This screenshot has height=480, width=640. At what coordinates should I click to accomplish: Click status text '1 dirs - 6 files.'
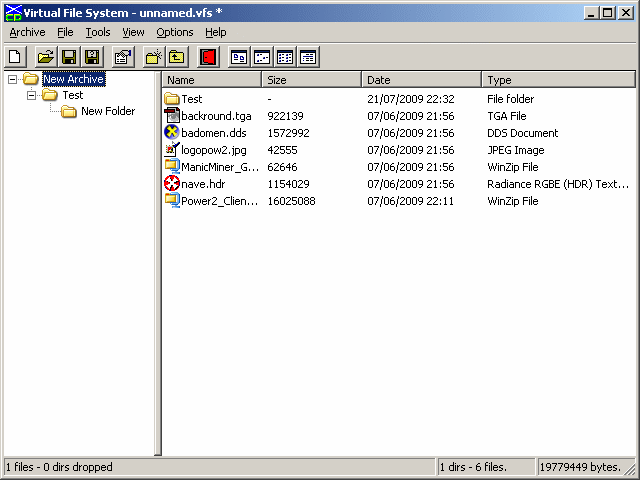(473, 467)
